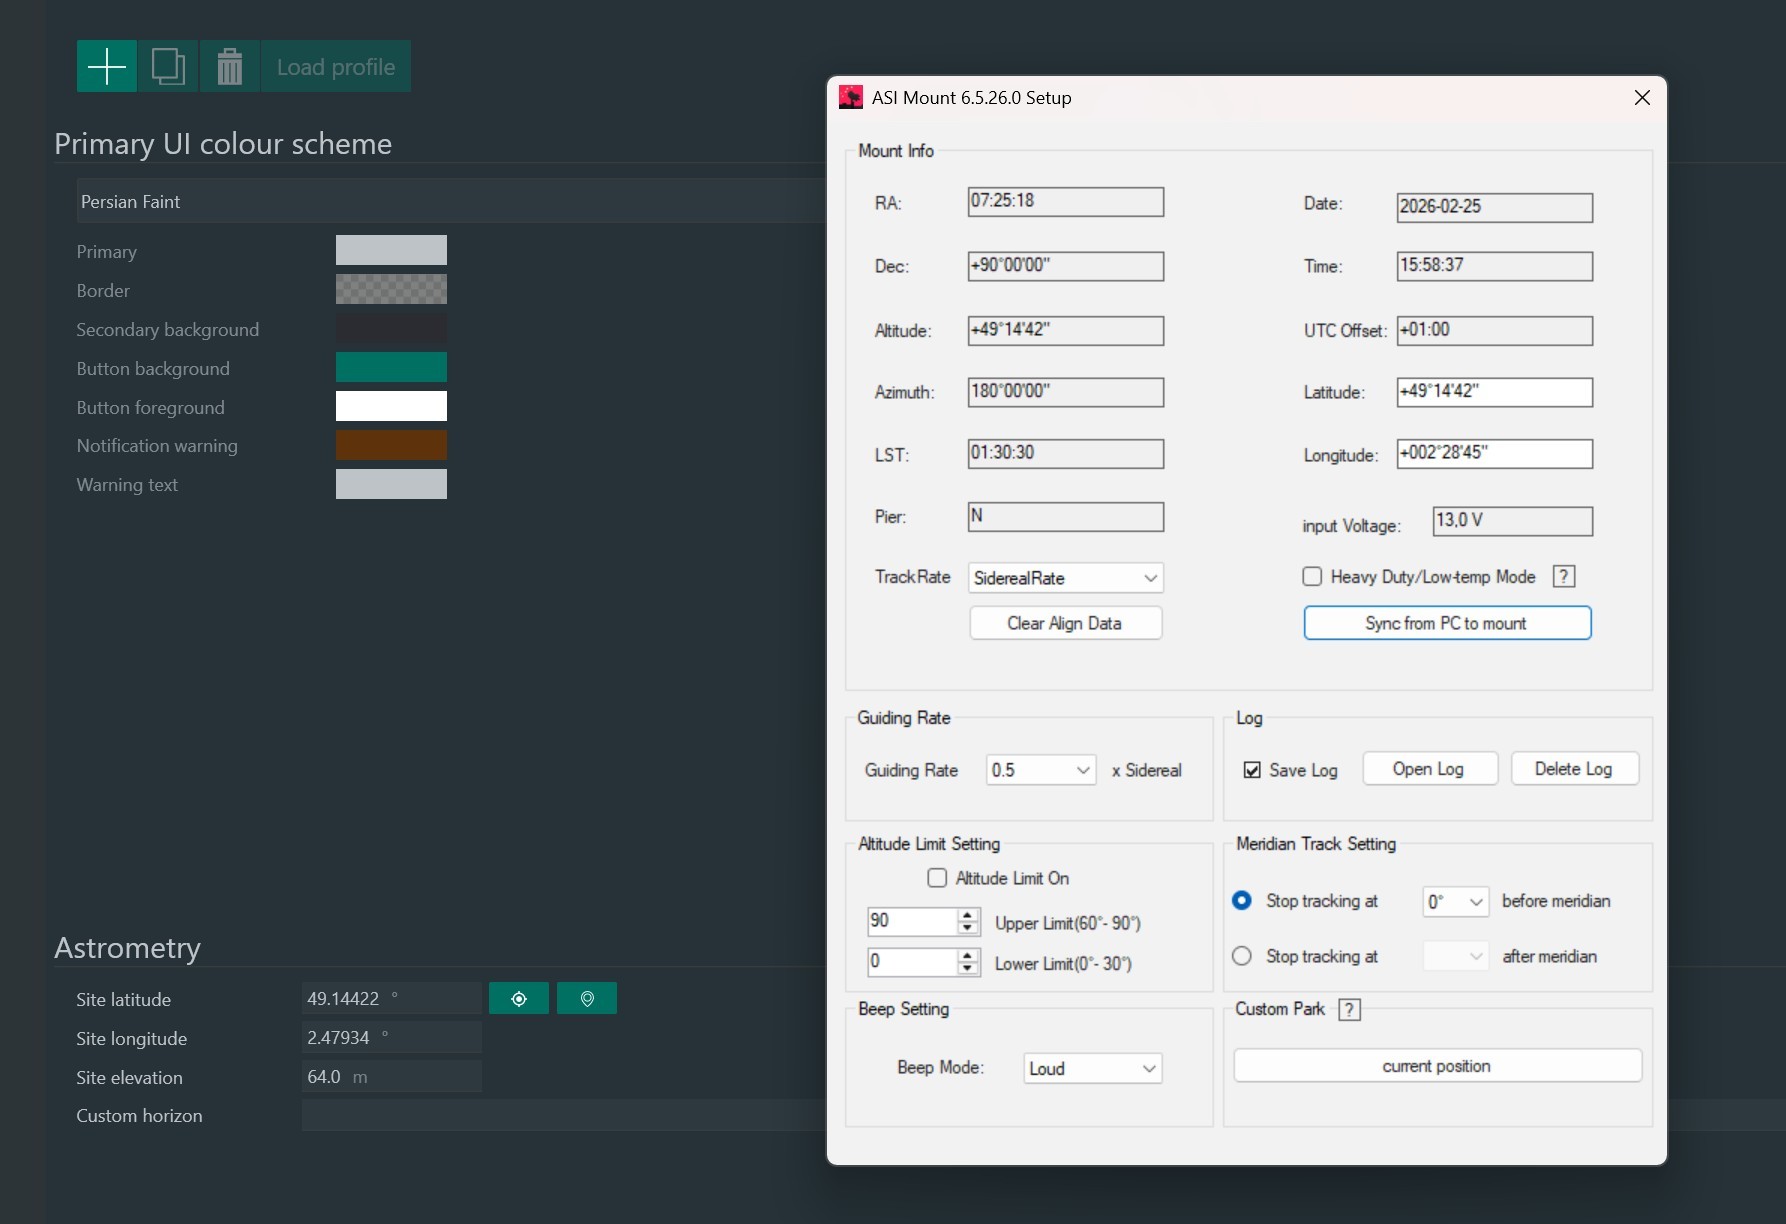
Task: Pick the Warning text colour swatch
Action: pos(391,484)
